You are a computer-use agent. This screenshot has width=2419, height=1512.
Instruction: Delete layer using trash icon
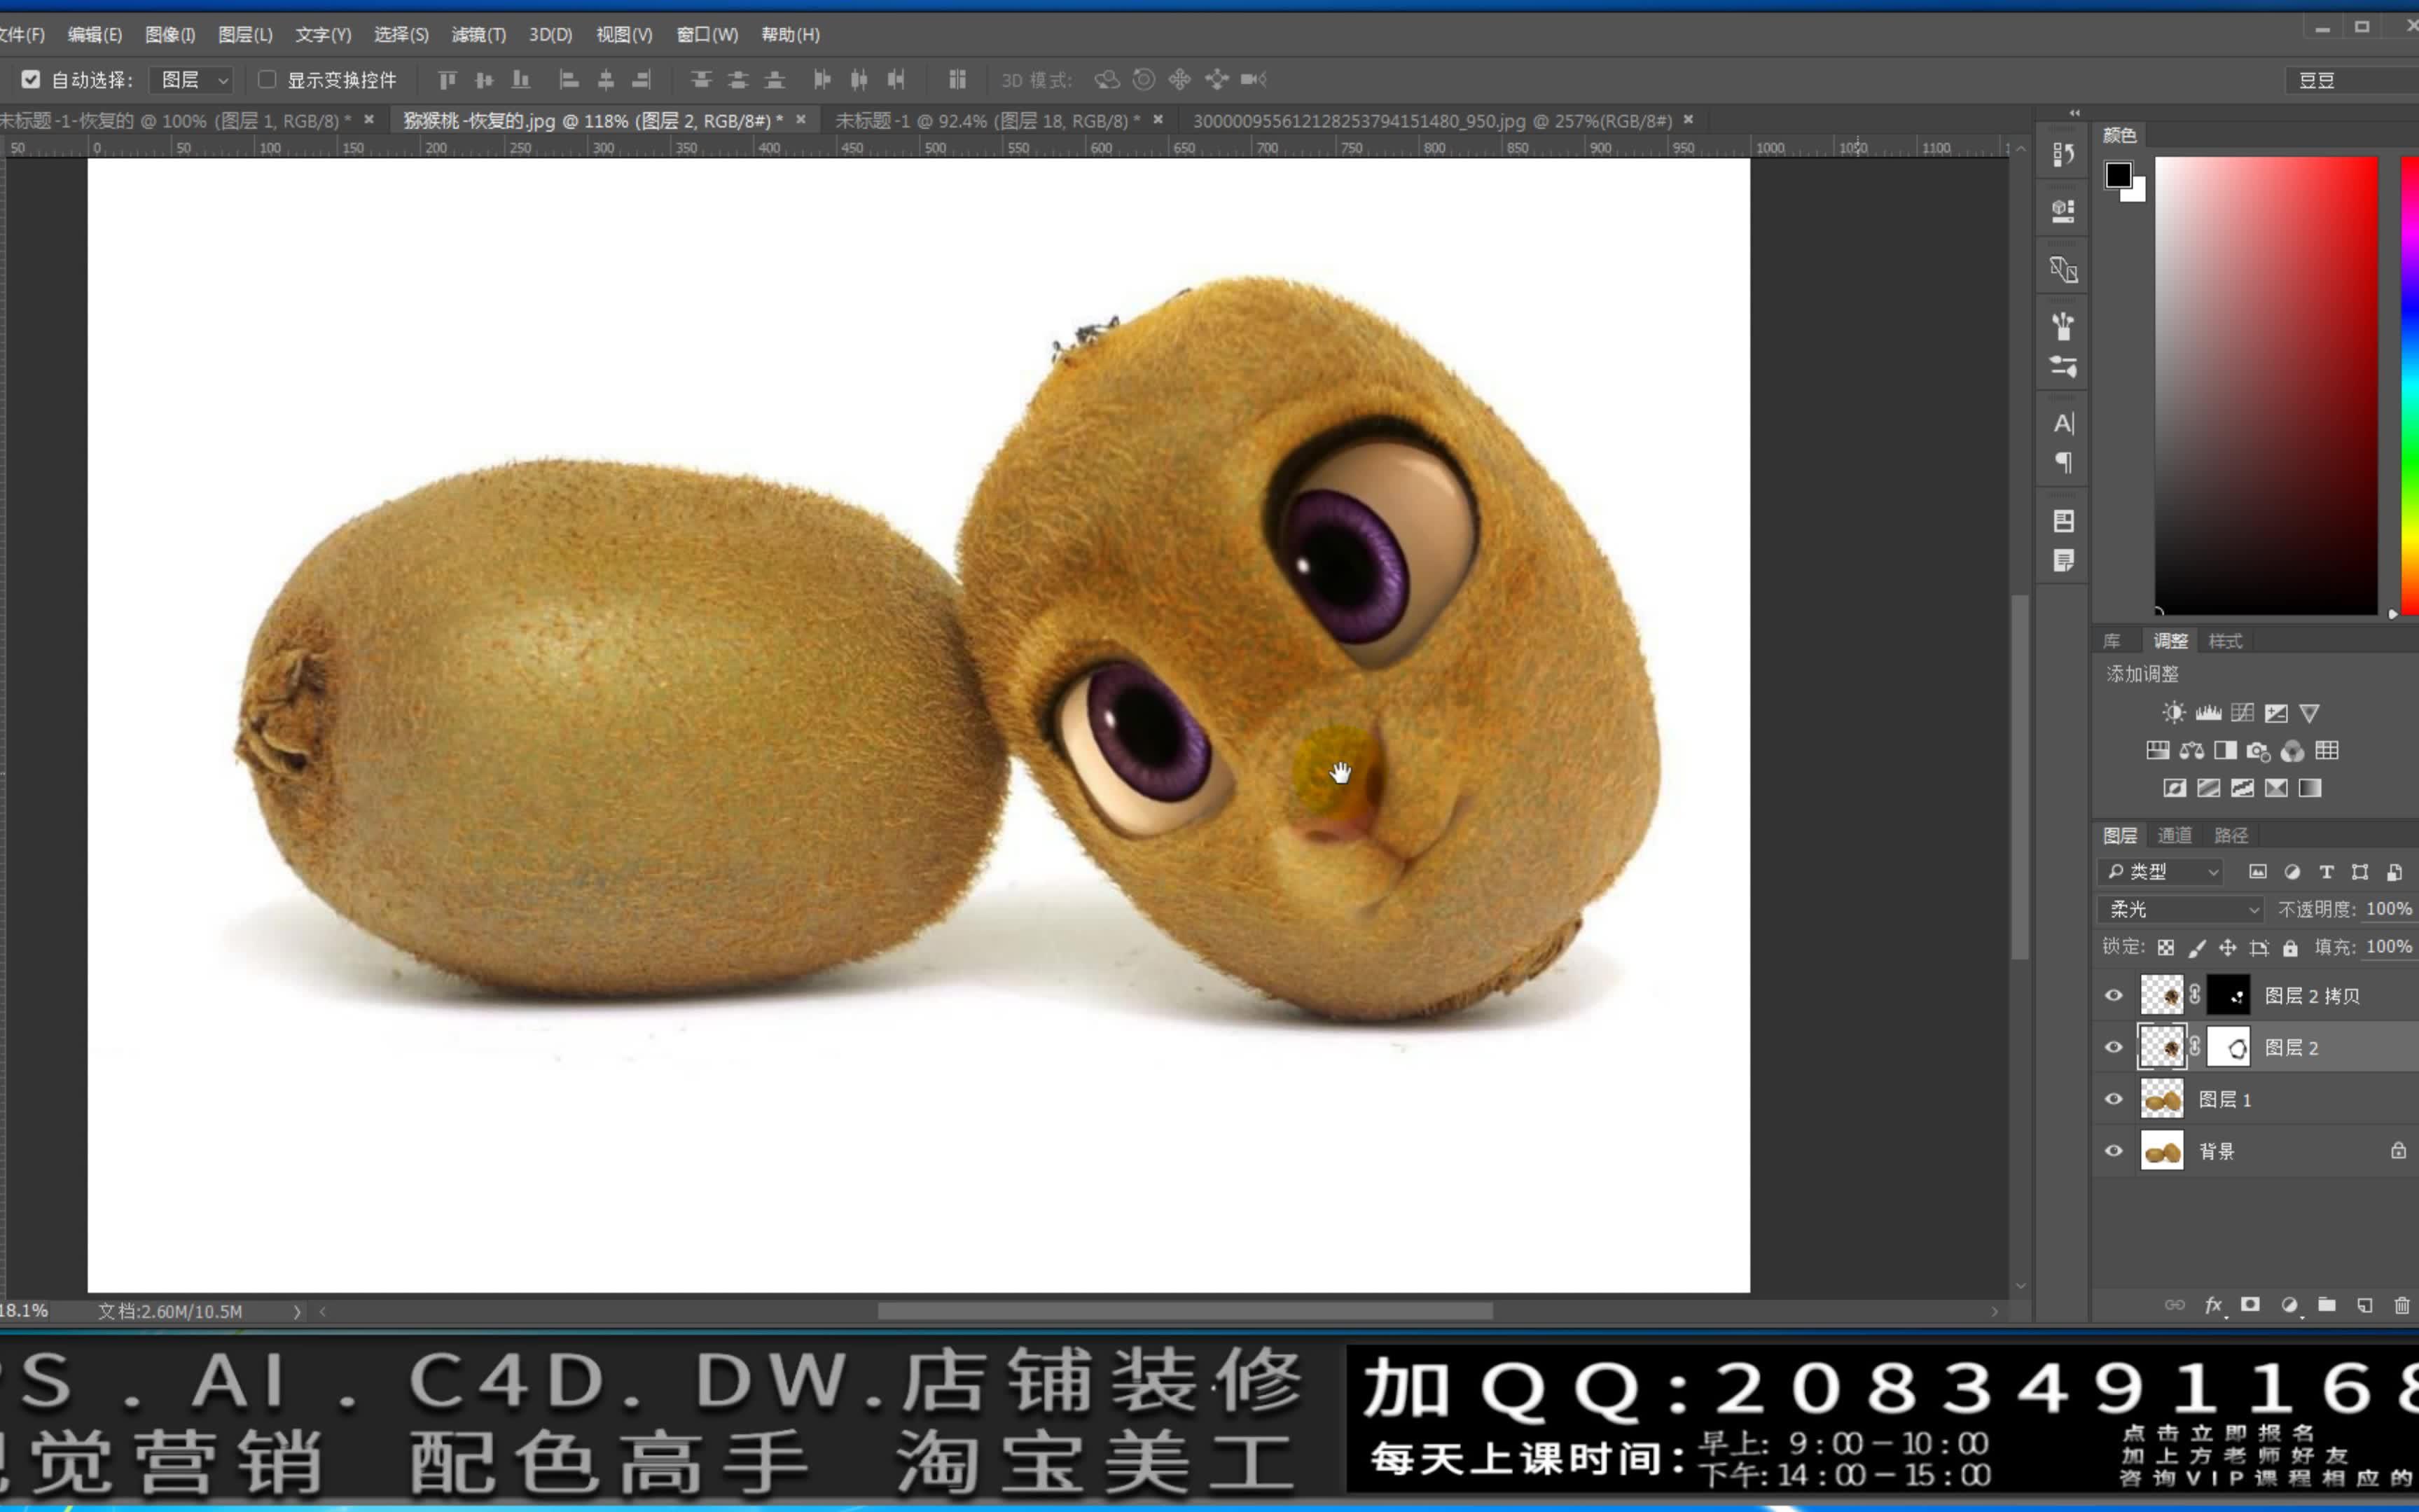2401,1305
